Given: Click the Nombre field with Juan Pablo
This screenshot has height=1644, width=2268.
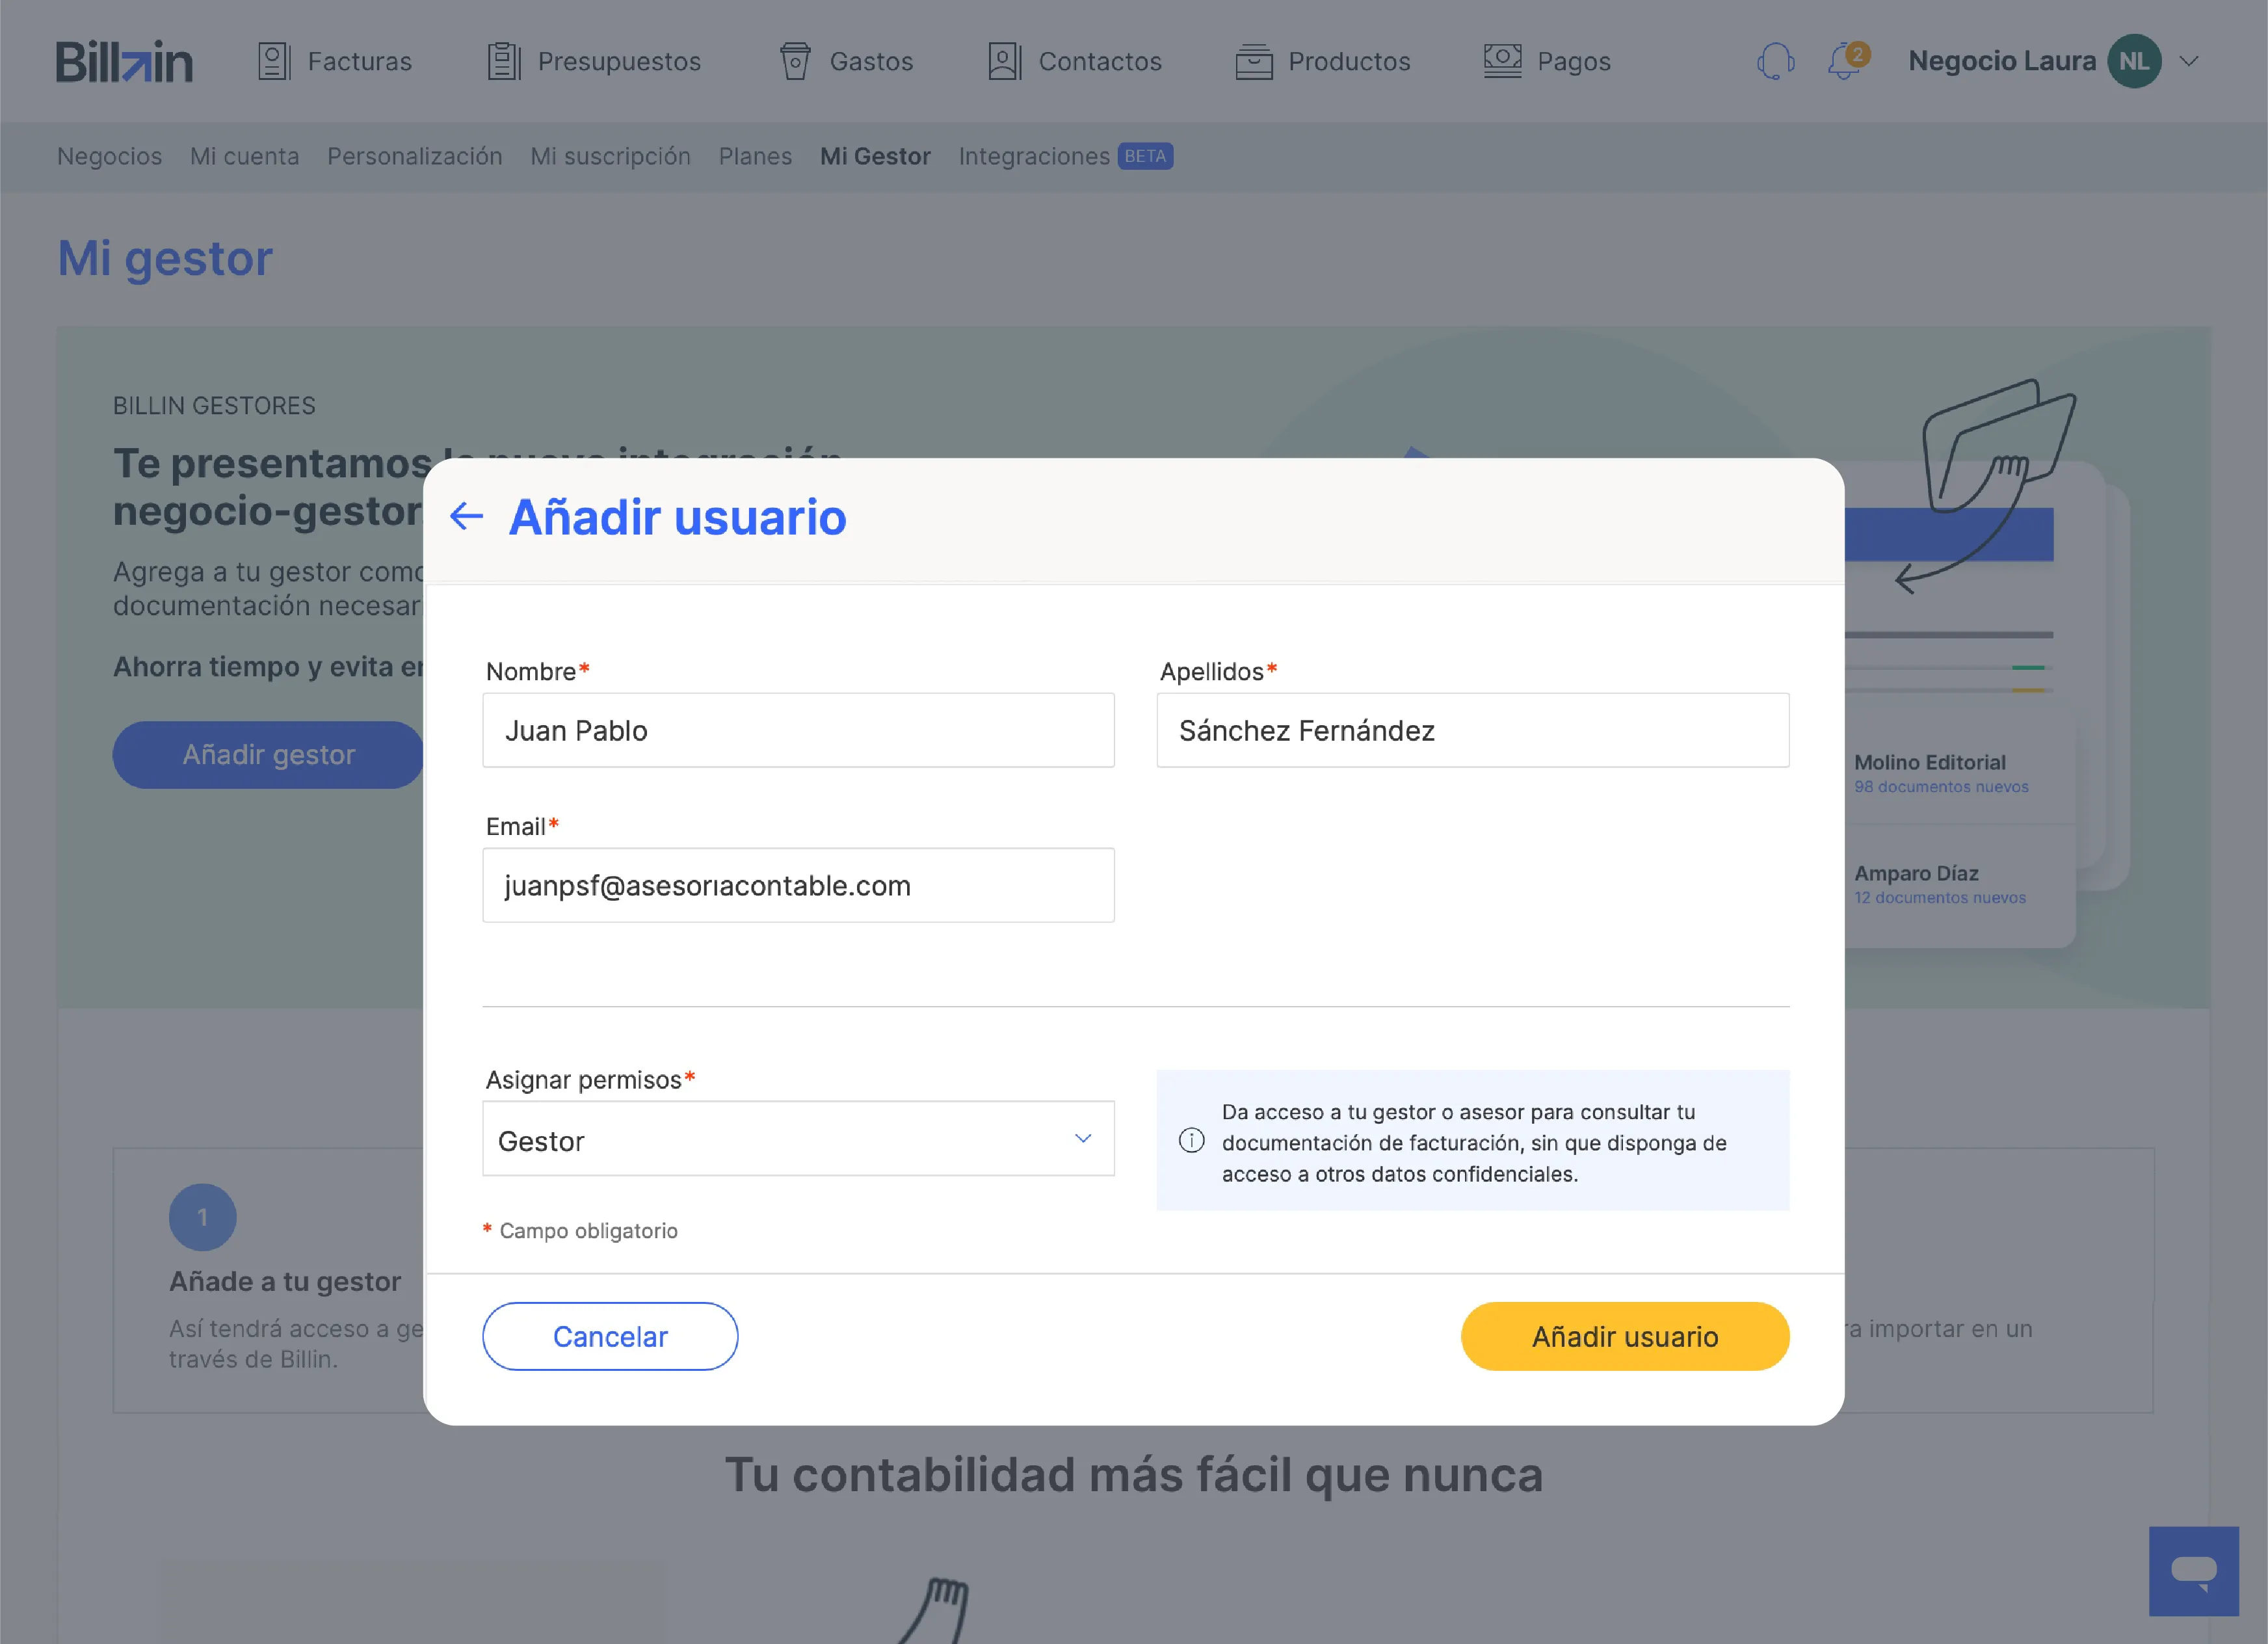Looking at the screenshot, I should pyautogui.click(x=798, y=730).
